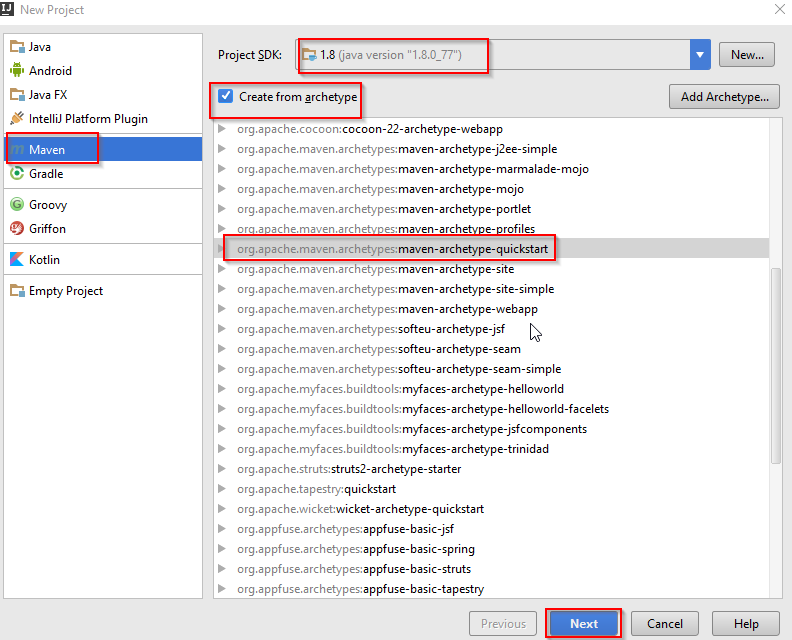Click the Android robot icon
Viewport: 792px width, 640px height.
coord(17,70)
